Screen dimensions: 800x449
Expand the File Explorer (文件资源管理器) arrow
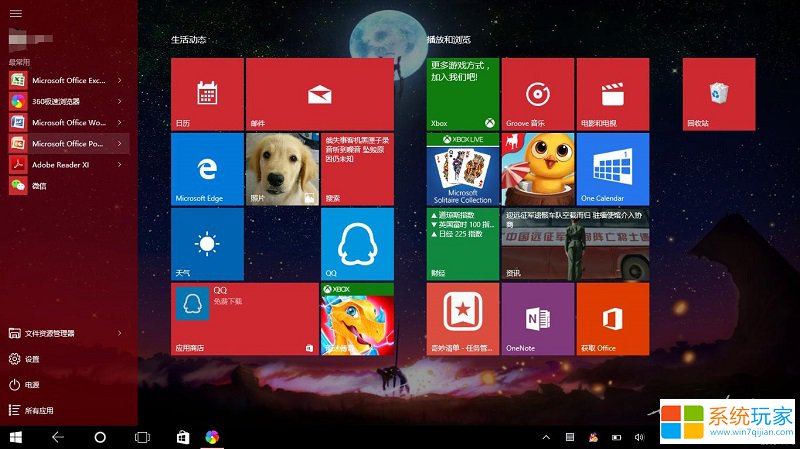point(120,333)
